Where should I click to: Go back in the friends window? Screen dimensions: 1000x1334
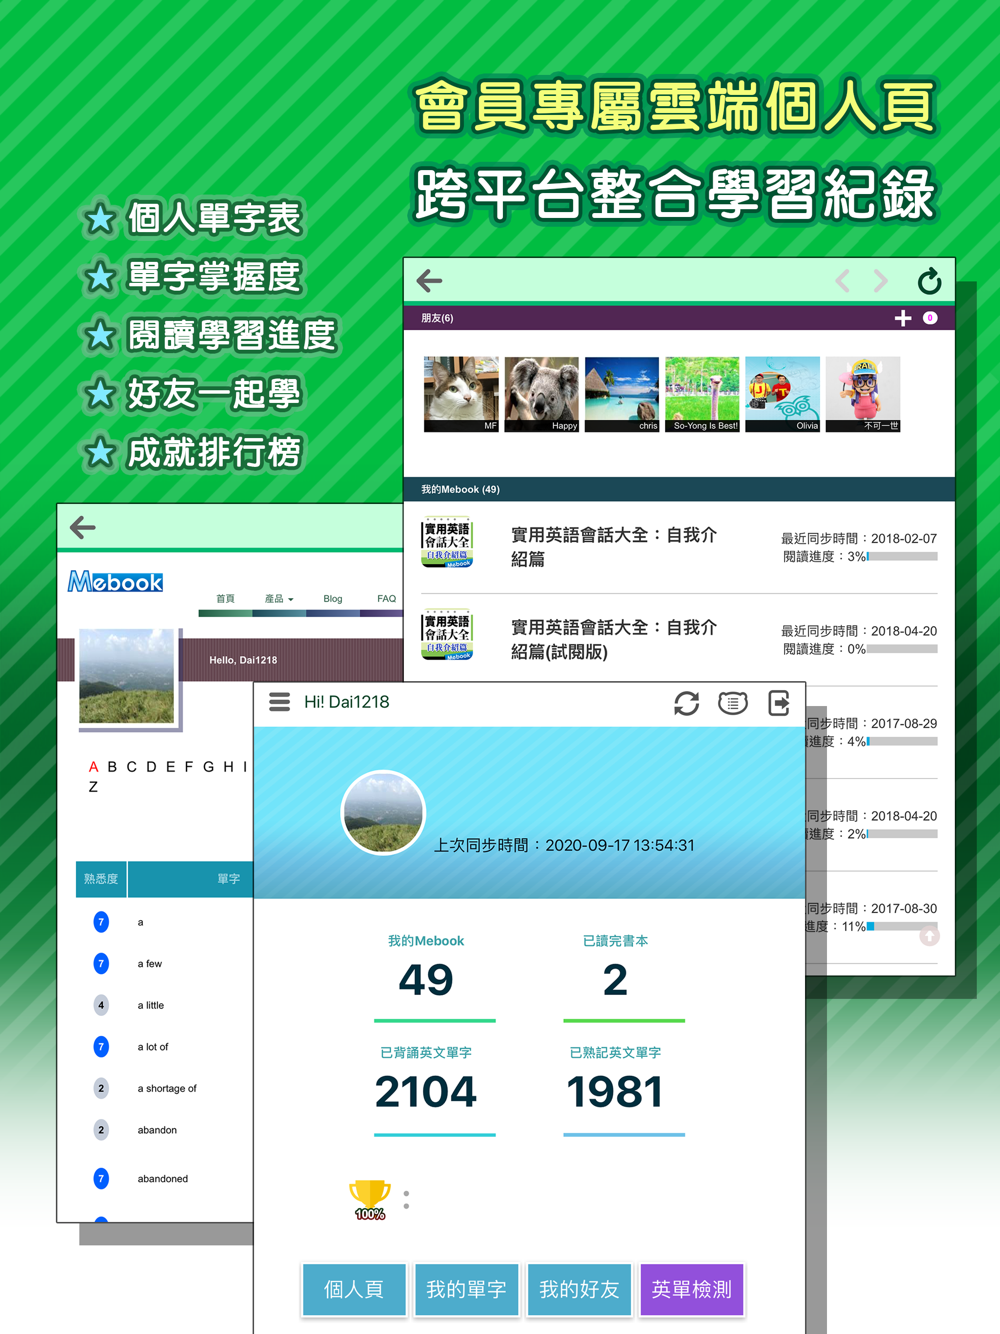click(429, 281)
